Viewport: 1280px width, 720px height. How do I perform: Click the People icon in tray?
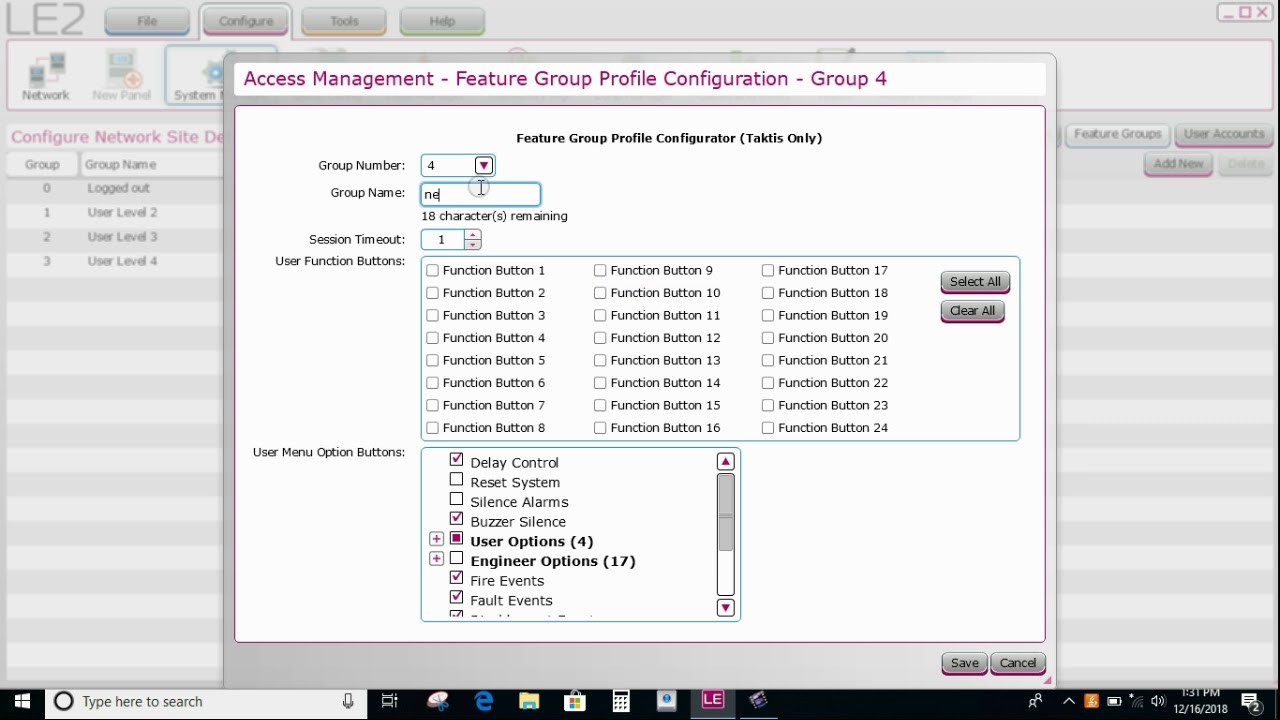point(1036,701)
